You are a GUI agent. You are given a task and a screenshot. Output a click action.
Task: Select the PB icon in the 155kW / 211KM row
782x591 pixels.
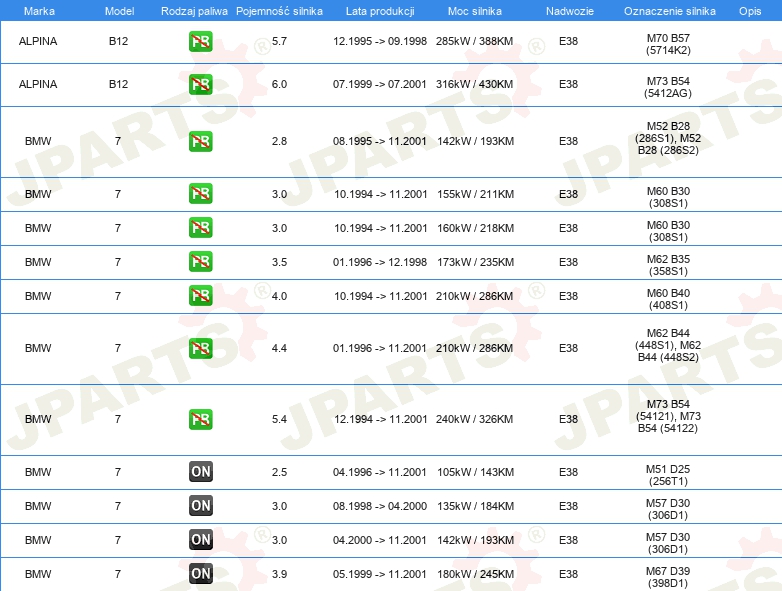point(200,194)
